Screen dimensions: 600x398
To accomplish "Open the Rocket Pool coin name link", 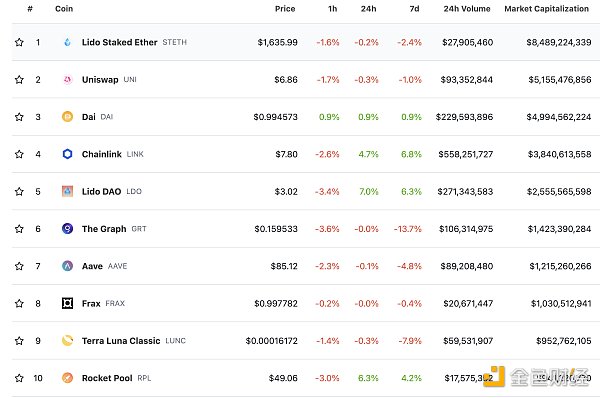I will click(x=107, y=378).
